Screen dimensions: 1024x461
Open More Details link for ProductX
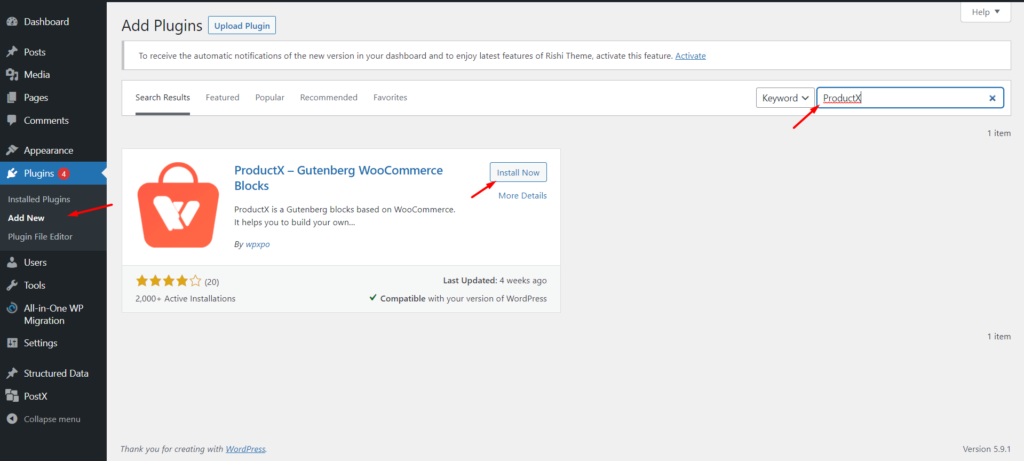tap(522, 195)
